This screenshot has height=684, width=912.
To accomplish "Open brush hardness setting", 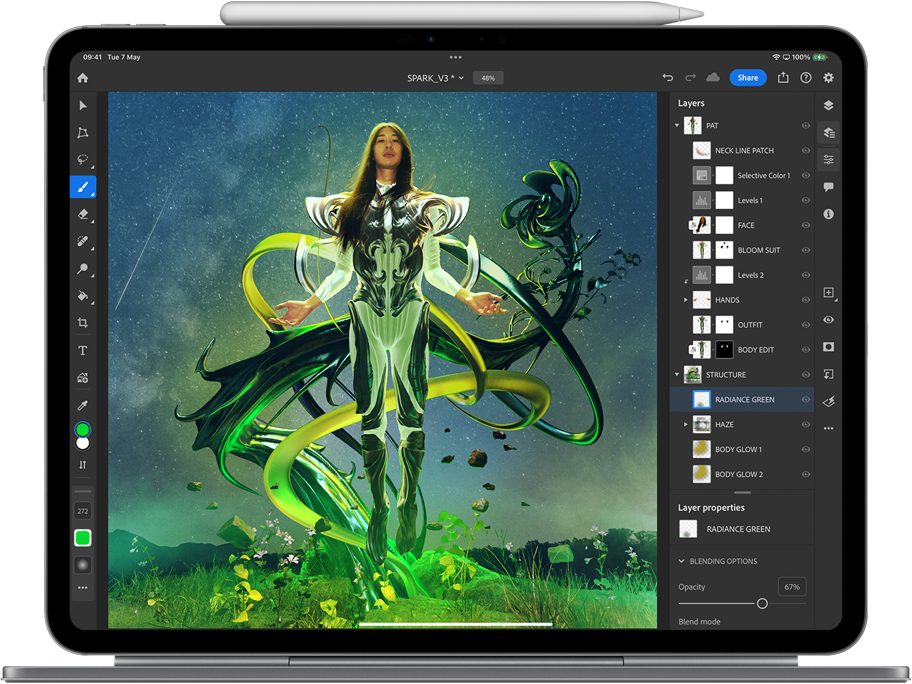I will [83, 565].
